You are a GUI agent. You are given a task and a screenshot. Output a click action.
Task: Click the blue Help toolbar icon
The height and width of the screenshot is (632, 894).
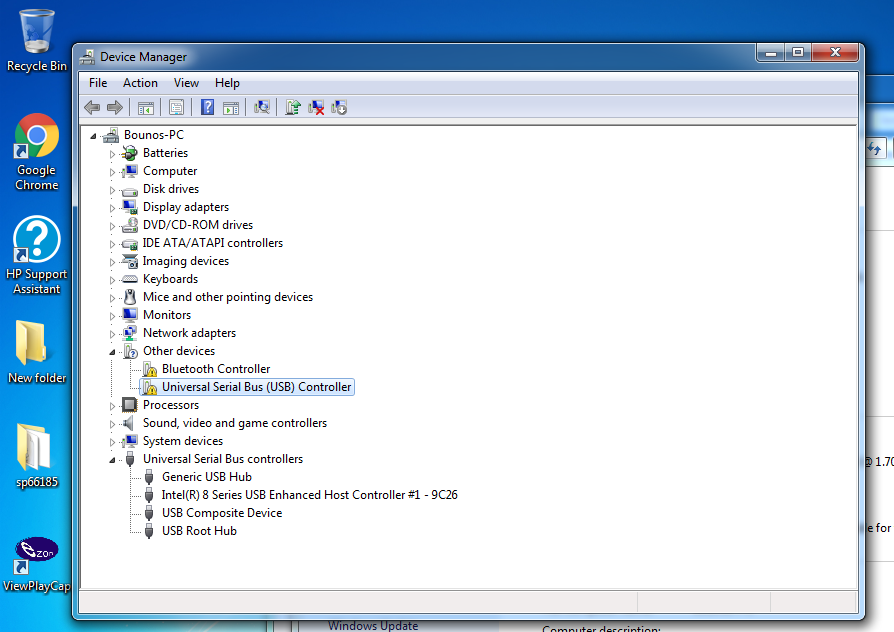(207, 107)
